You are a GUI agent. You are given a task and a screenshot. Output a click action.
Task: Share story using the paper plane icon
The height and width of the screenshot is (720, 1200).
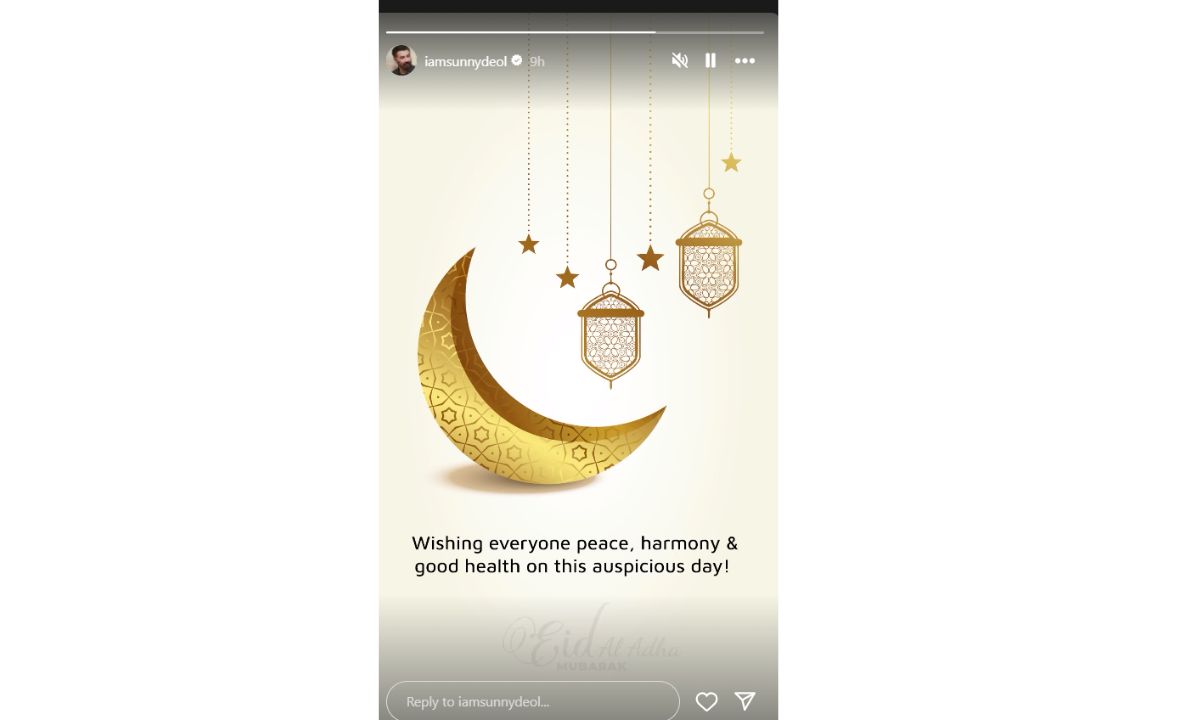[745, 701]
